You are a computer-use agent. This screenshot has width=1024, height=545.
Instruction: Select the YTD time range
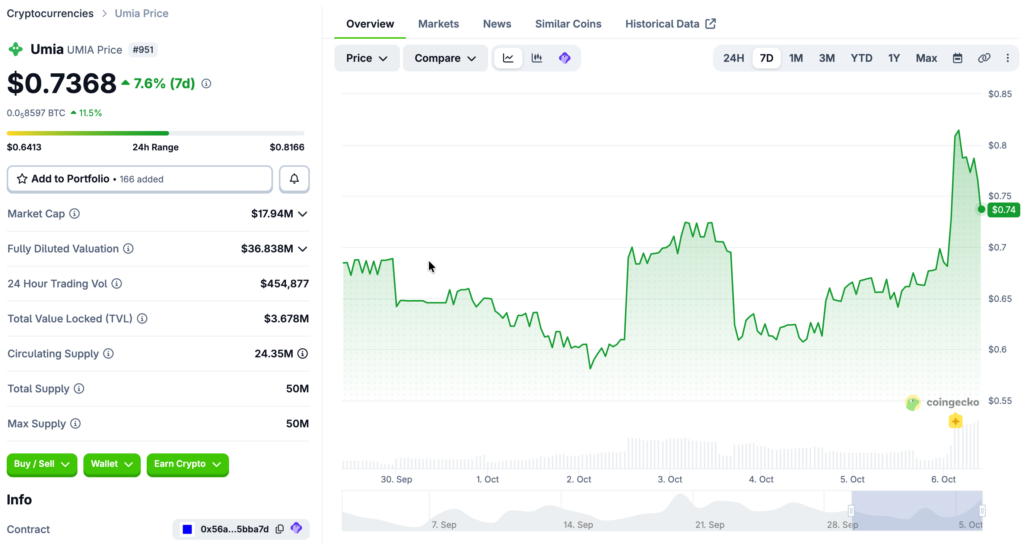point(861,58)
